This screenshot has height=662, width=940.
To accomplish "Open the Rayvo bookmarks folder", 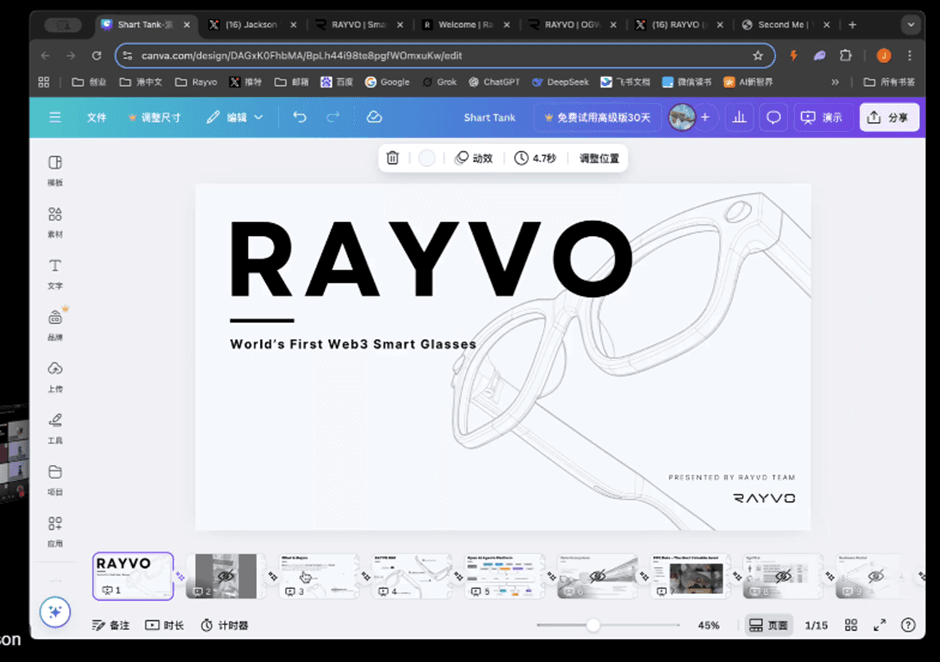I will coord(196,82).
